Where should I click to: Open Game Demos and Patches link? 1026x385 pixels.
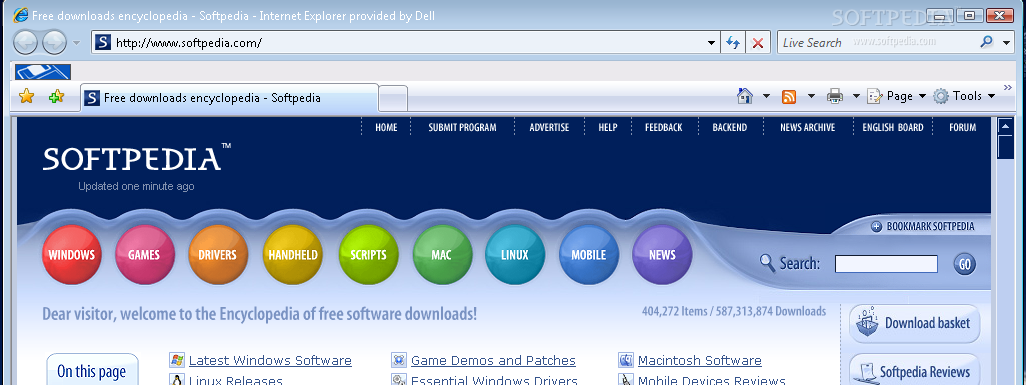(493, 360)
